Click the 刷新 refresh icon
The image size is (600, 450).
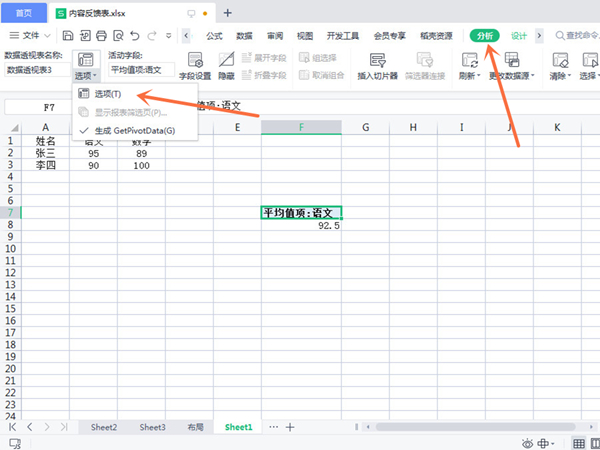(470, 65)
